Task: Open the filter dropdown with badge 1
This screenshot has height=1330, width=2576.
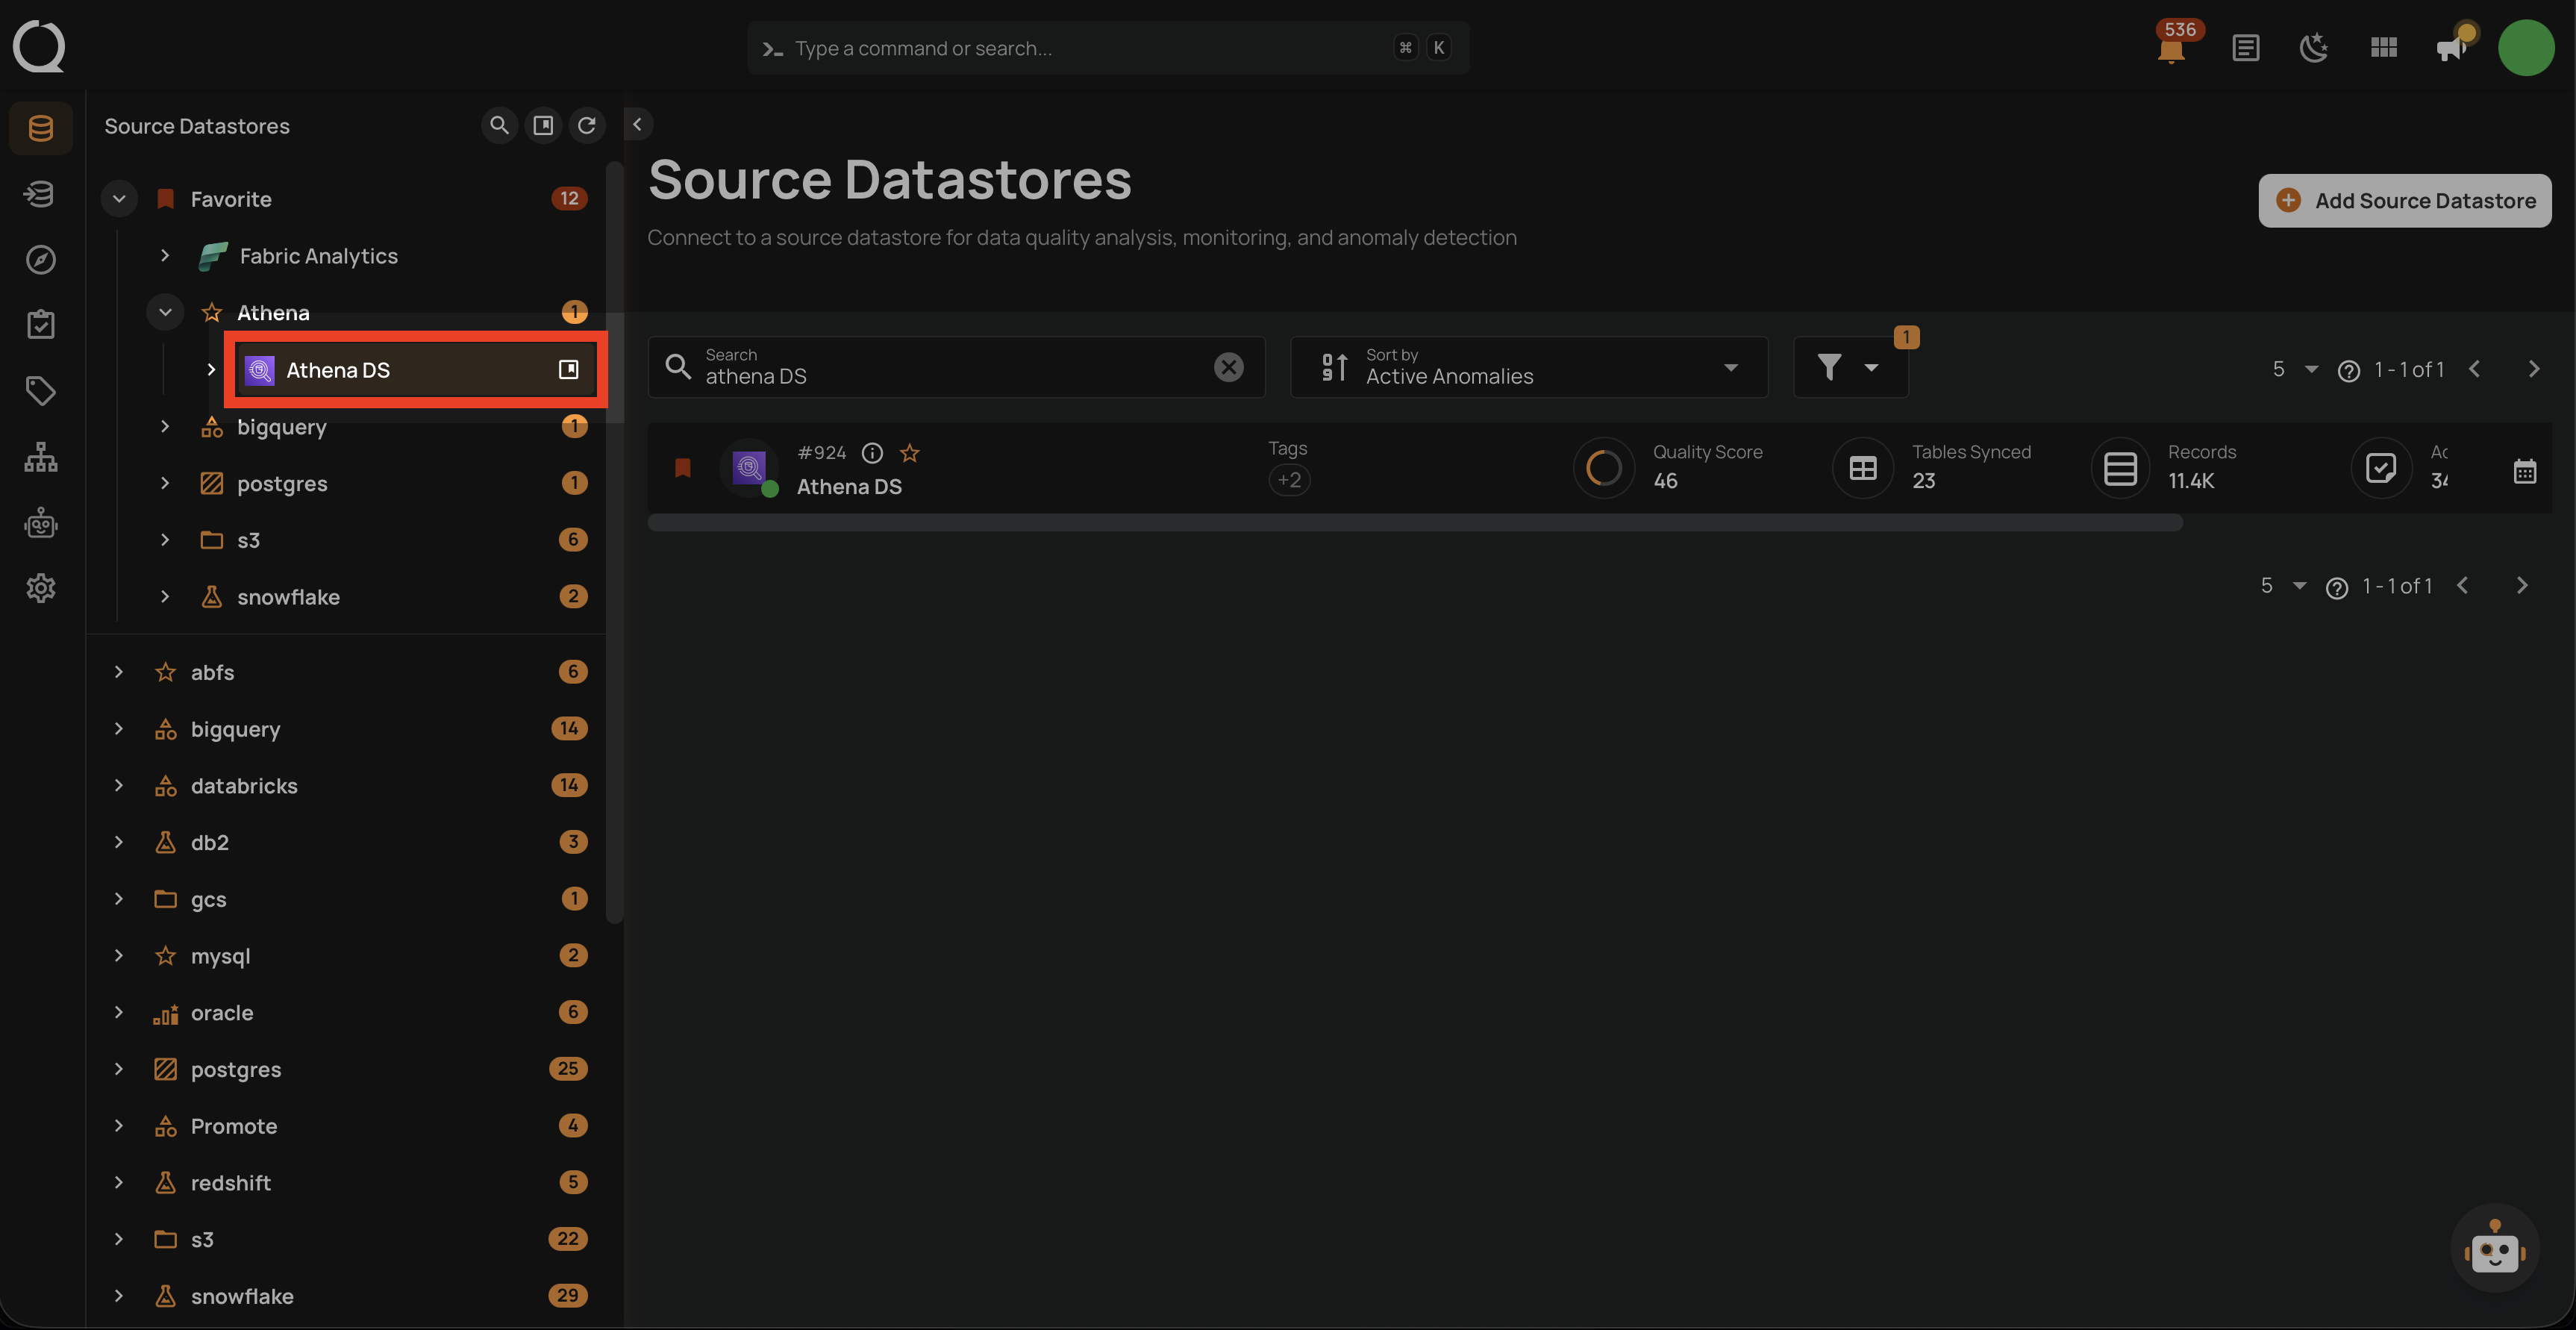Action: [1849, 367]
